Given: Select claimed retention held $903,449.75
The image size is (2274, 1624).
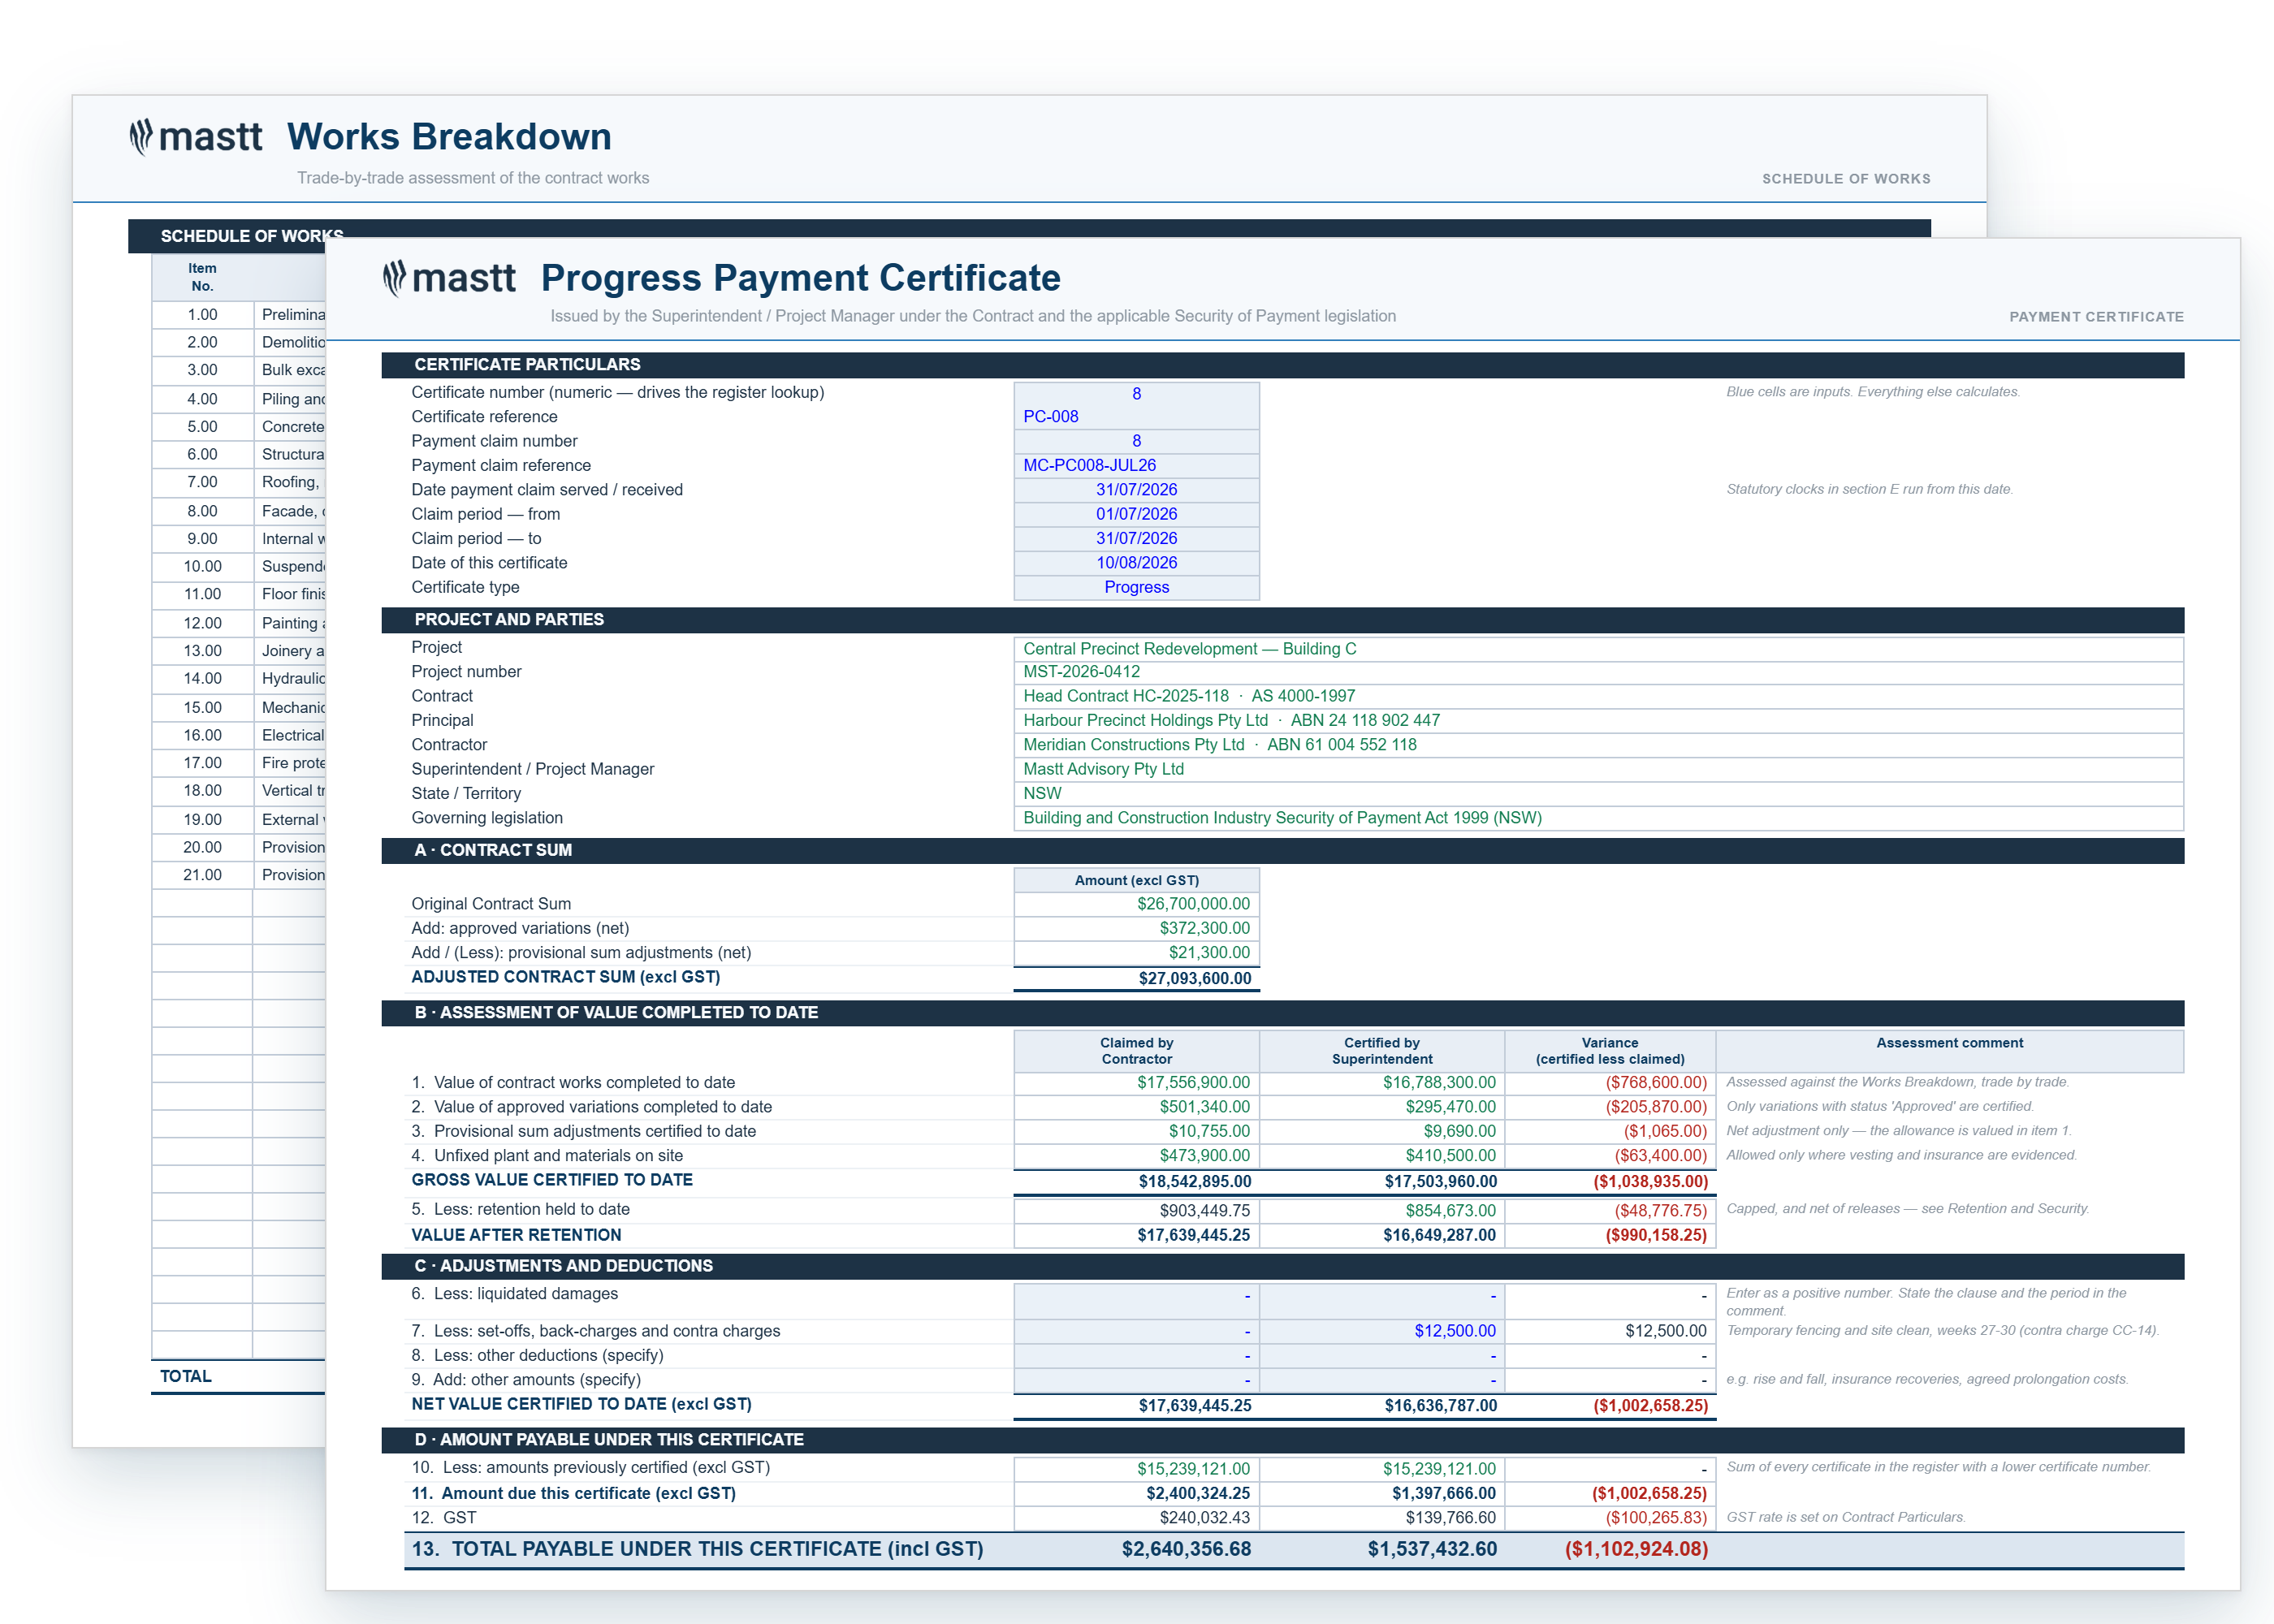Looking at the screenshot, I should click(1136, 1211).
